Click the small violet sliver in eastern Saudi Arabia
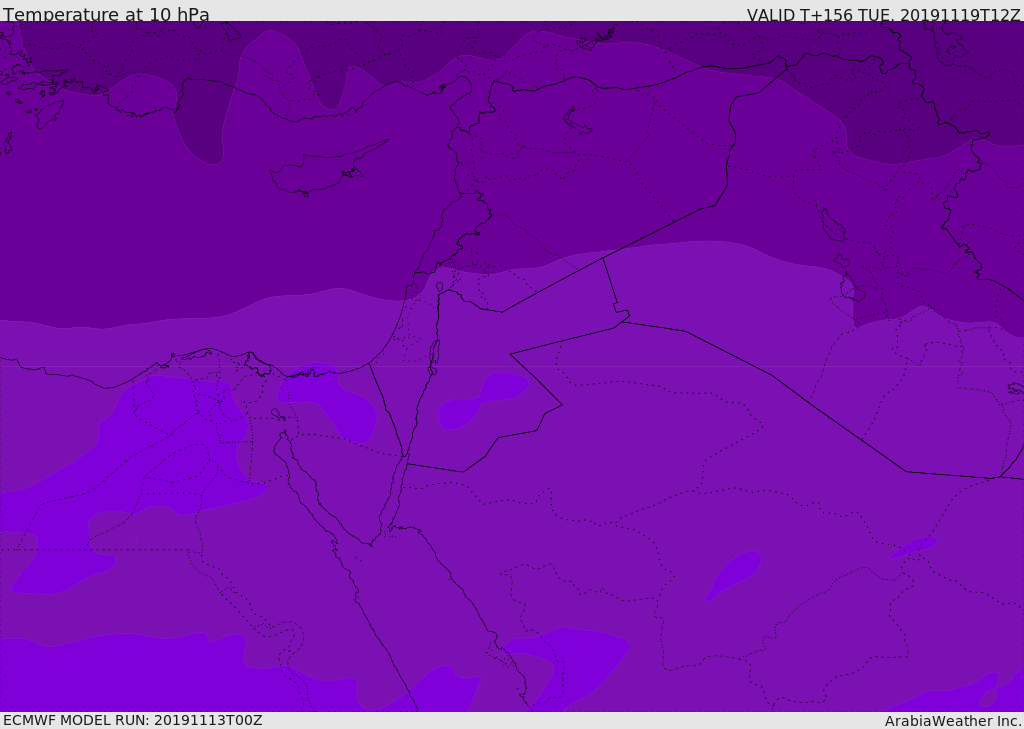This screenshot has height=729, width=1024. point(914,547)
